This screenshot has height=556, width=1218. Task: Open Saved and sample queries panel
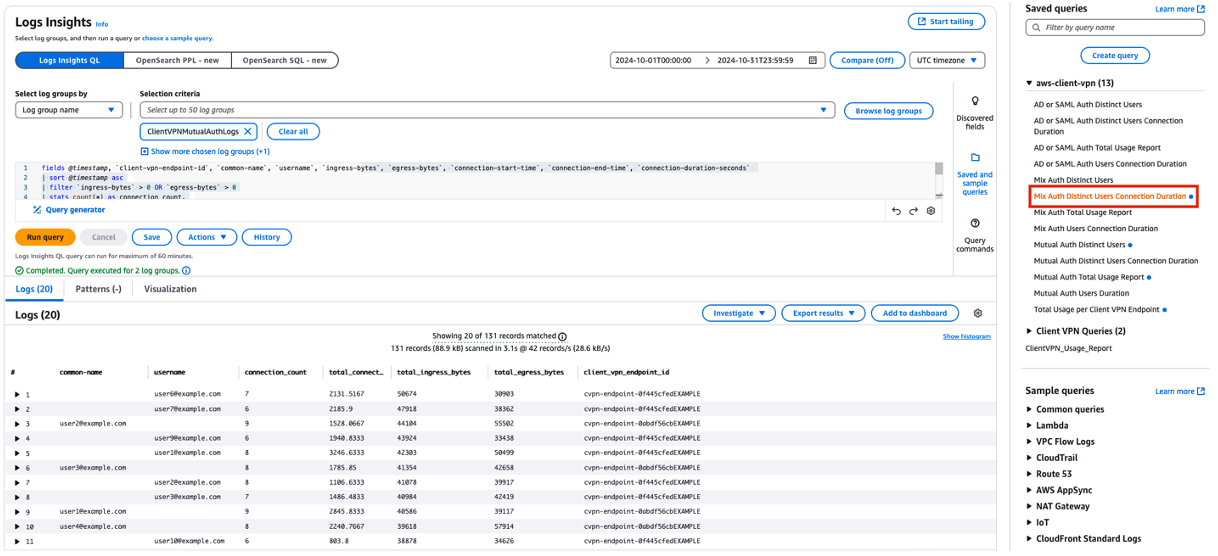pyautogui.click(x=975, y=158)
